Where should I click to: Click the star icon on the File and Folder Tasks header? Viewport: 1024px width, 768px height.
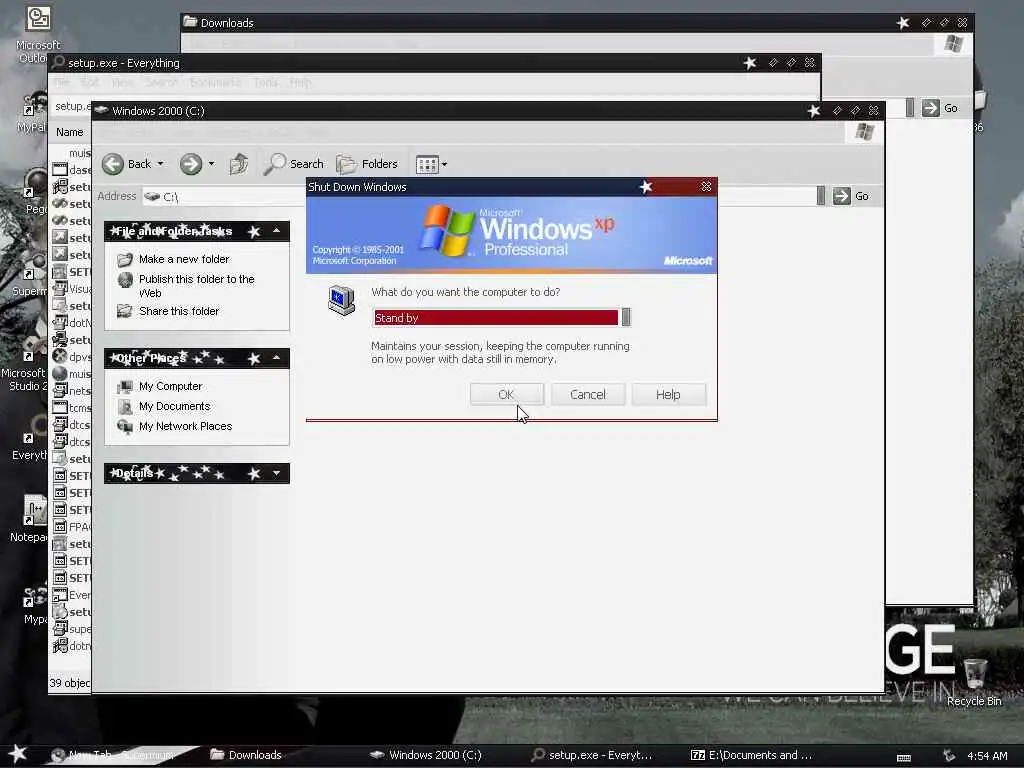pyautogui.click(x=254, y=231)
